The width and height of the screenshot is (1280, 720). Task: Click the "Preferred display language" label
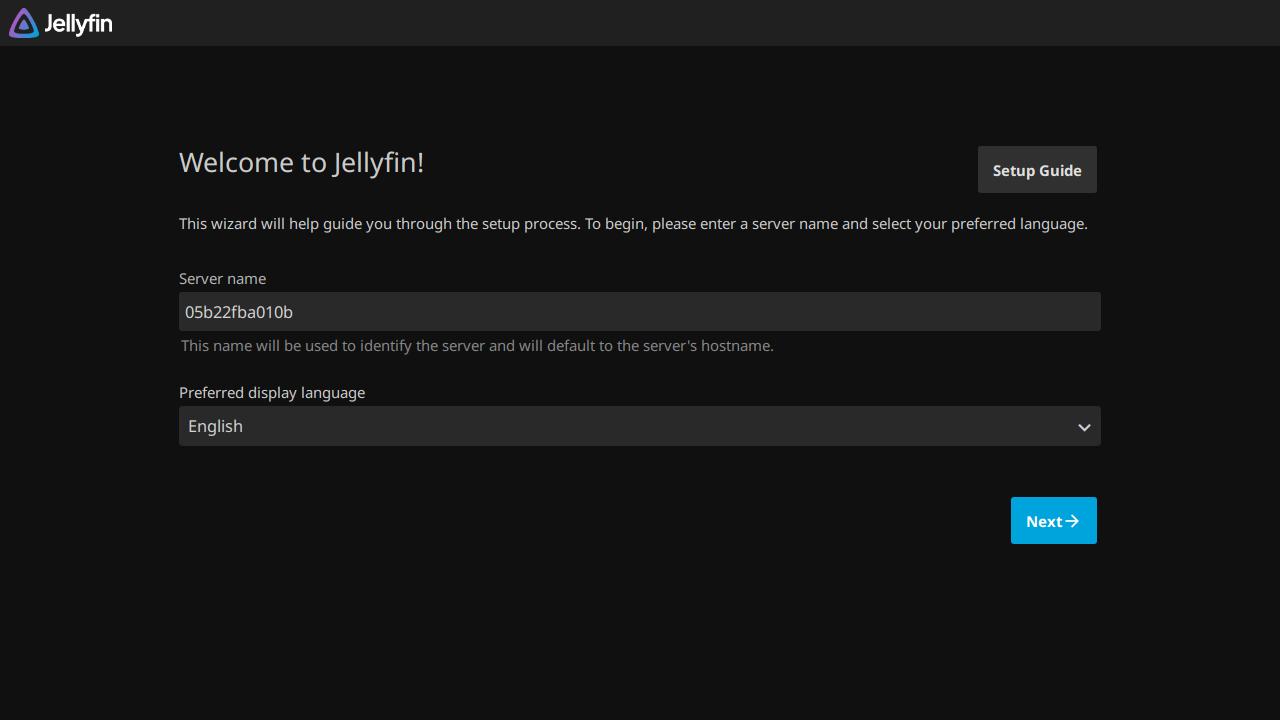[x=272, y=393]
